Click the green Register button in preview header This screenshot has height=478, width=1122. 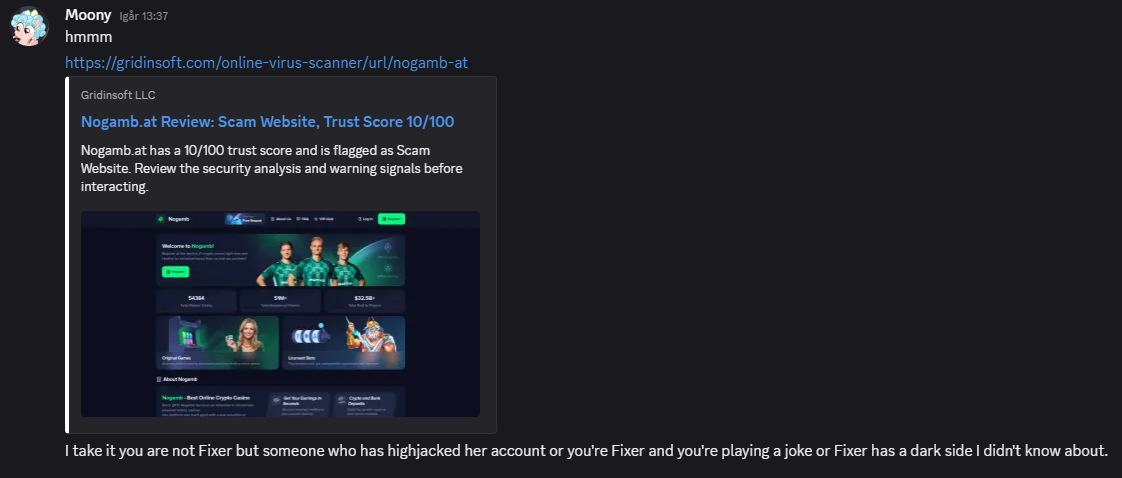point(391,219)
